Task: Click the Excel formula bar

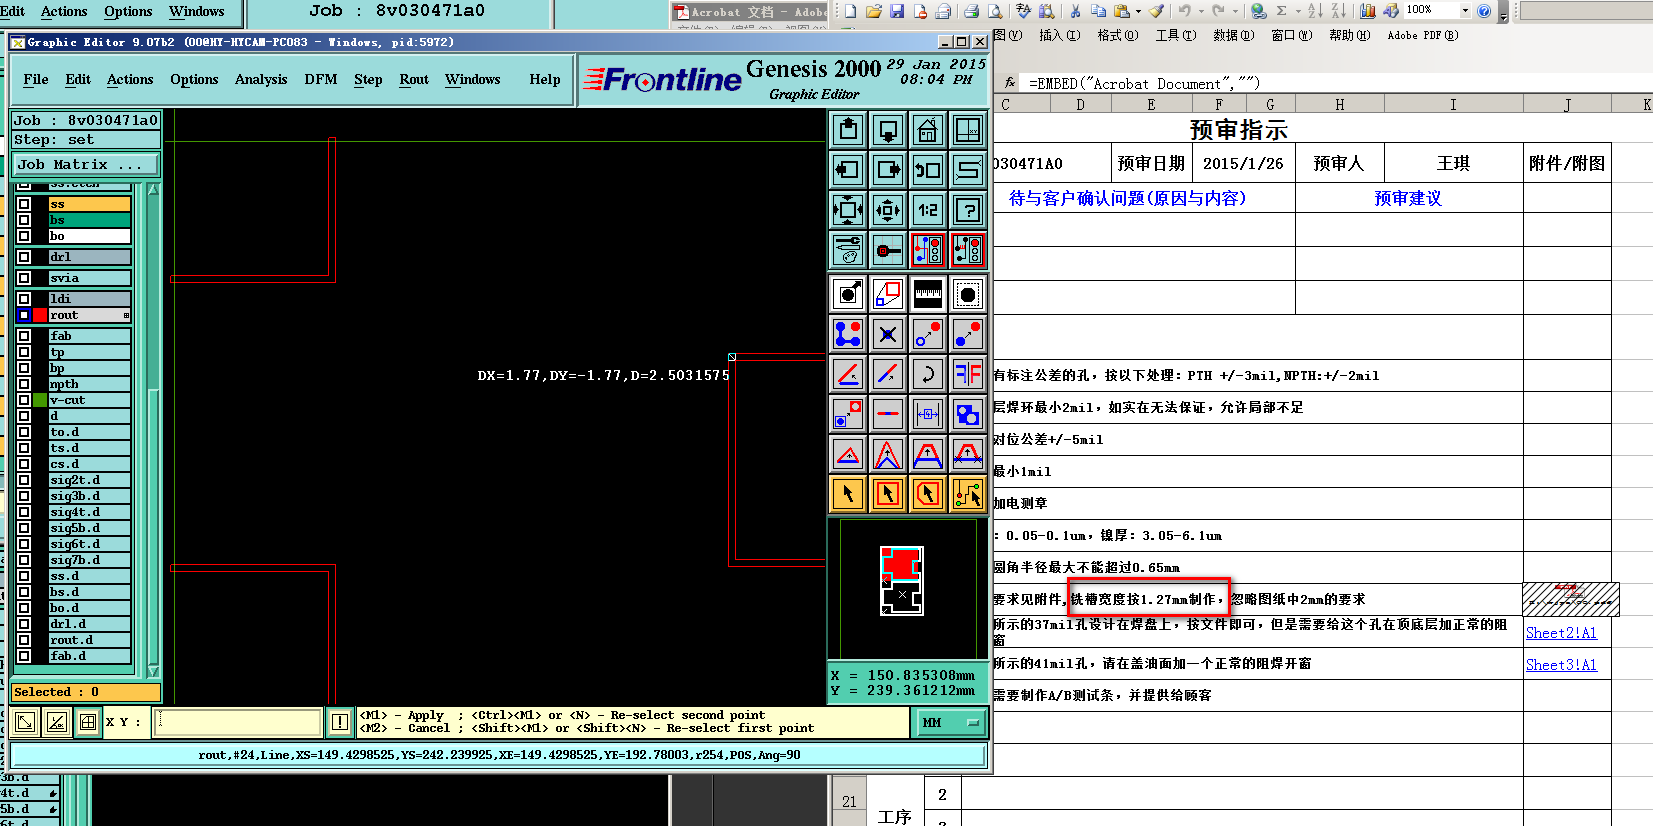Action: pyautogui.click(x=1336, y=84)
